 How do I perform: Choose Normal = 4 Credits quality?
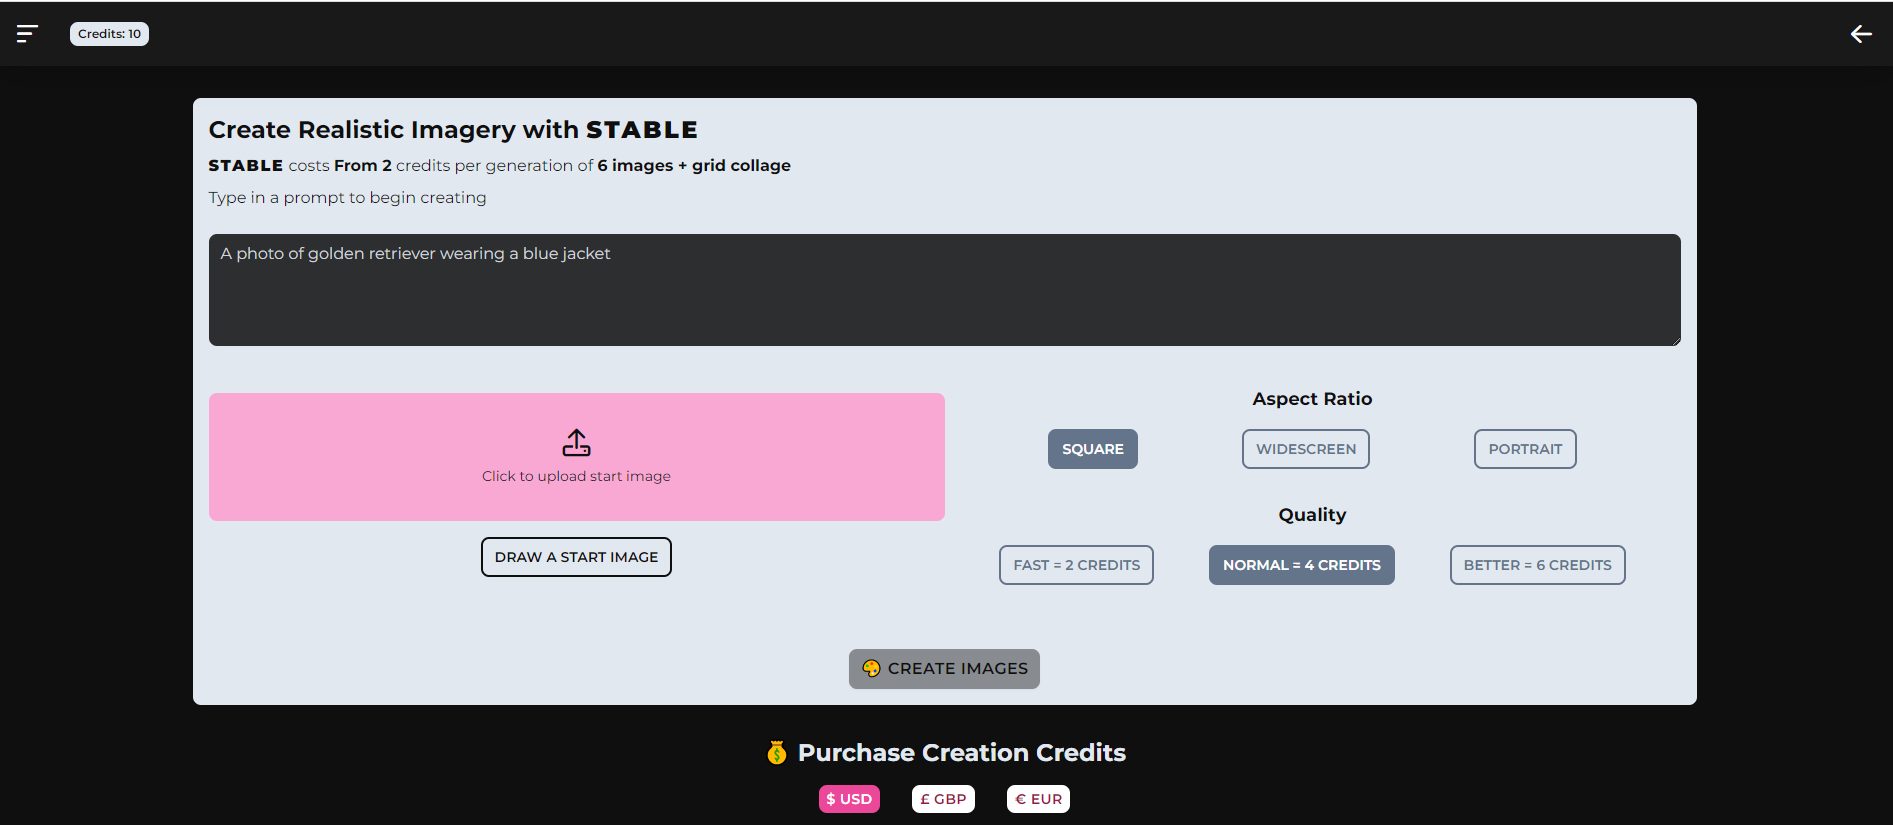pos(1301,565)
